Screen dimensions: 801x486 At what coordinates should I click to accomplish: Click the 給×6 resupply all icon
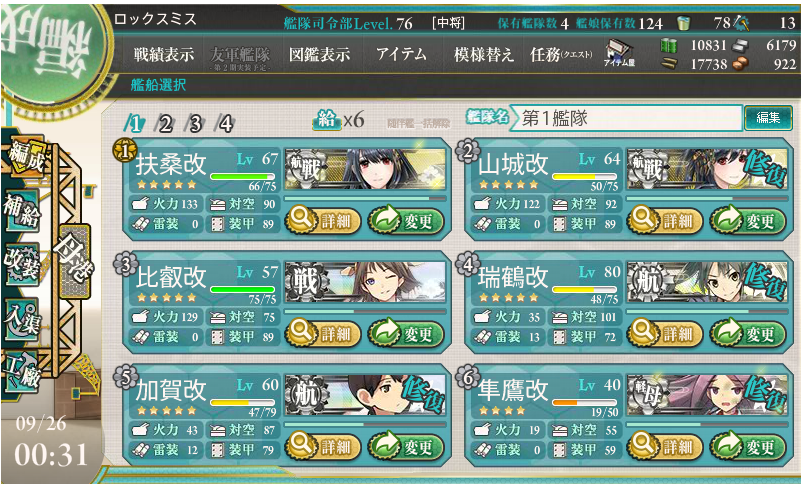pyautogui.click(x=338, y=120)
